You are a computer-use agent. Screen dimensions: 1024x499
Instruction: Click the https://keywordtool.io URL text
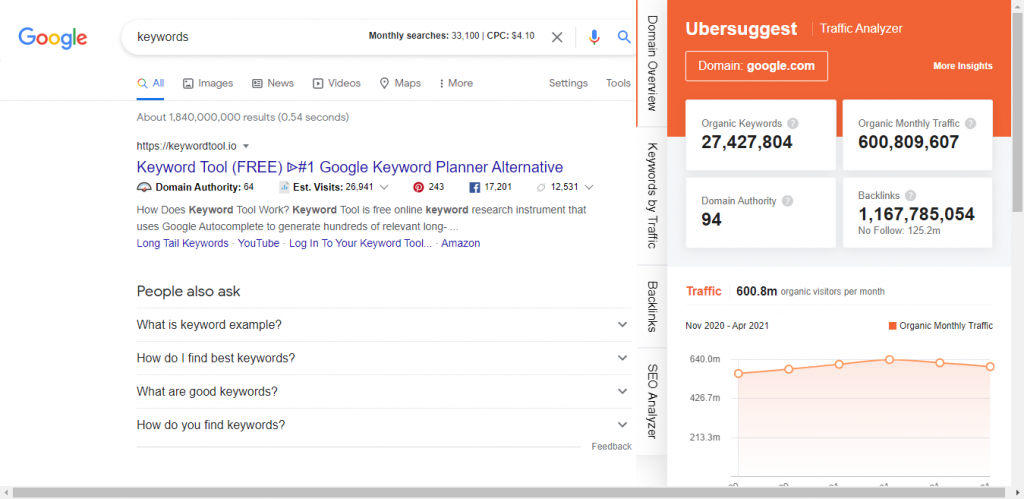click(x=186, y=146)
